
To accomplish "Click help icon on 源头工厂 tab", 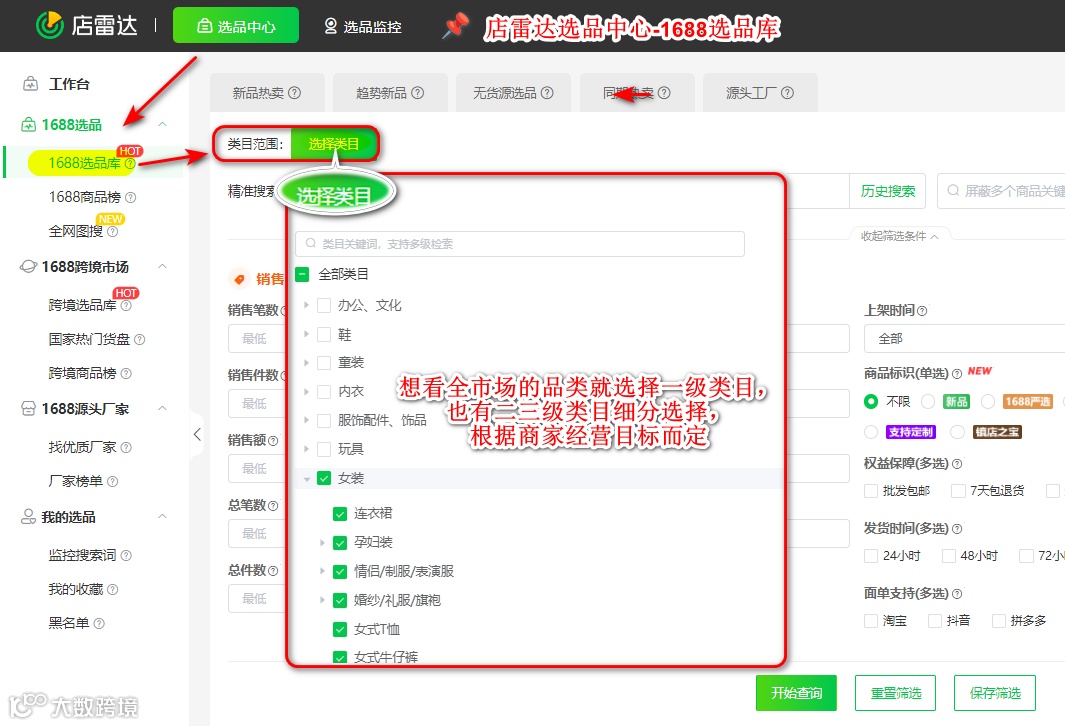I will (x=787, y=93).
